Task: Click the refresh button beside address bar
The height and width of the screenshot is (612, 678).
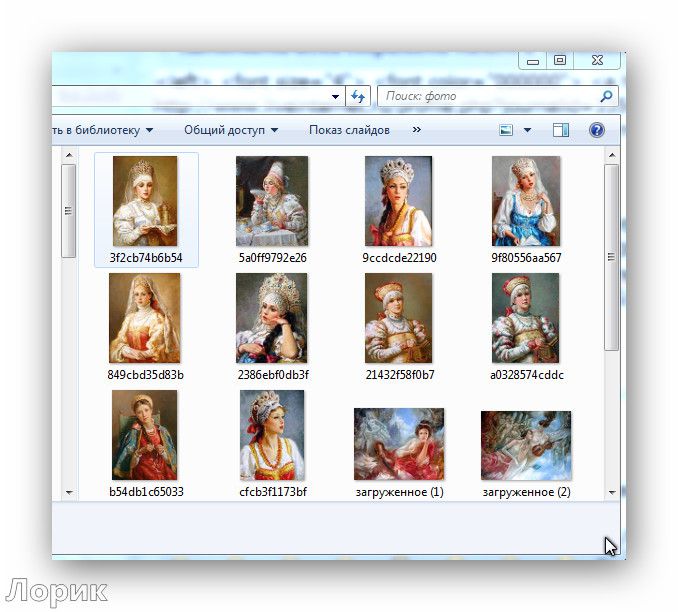Action: point(358,97)
